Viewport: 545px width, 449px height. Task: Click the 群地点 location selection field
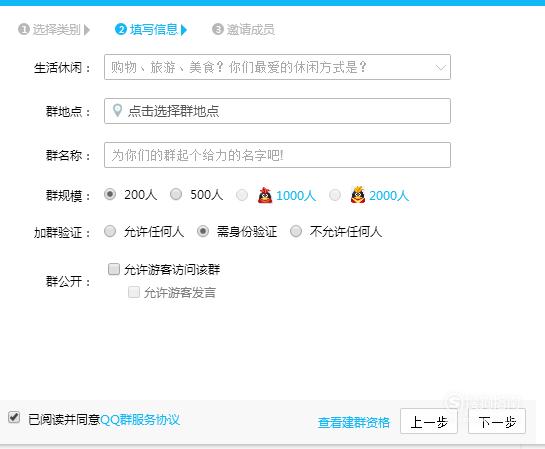click(x=277, y=111)
